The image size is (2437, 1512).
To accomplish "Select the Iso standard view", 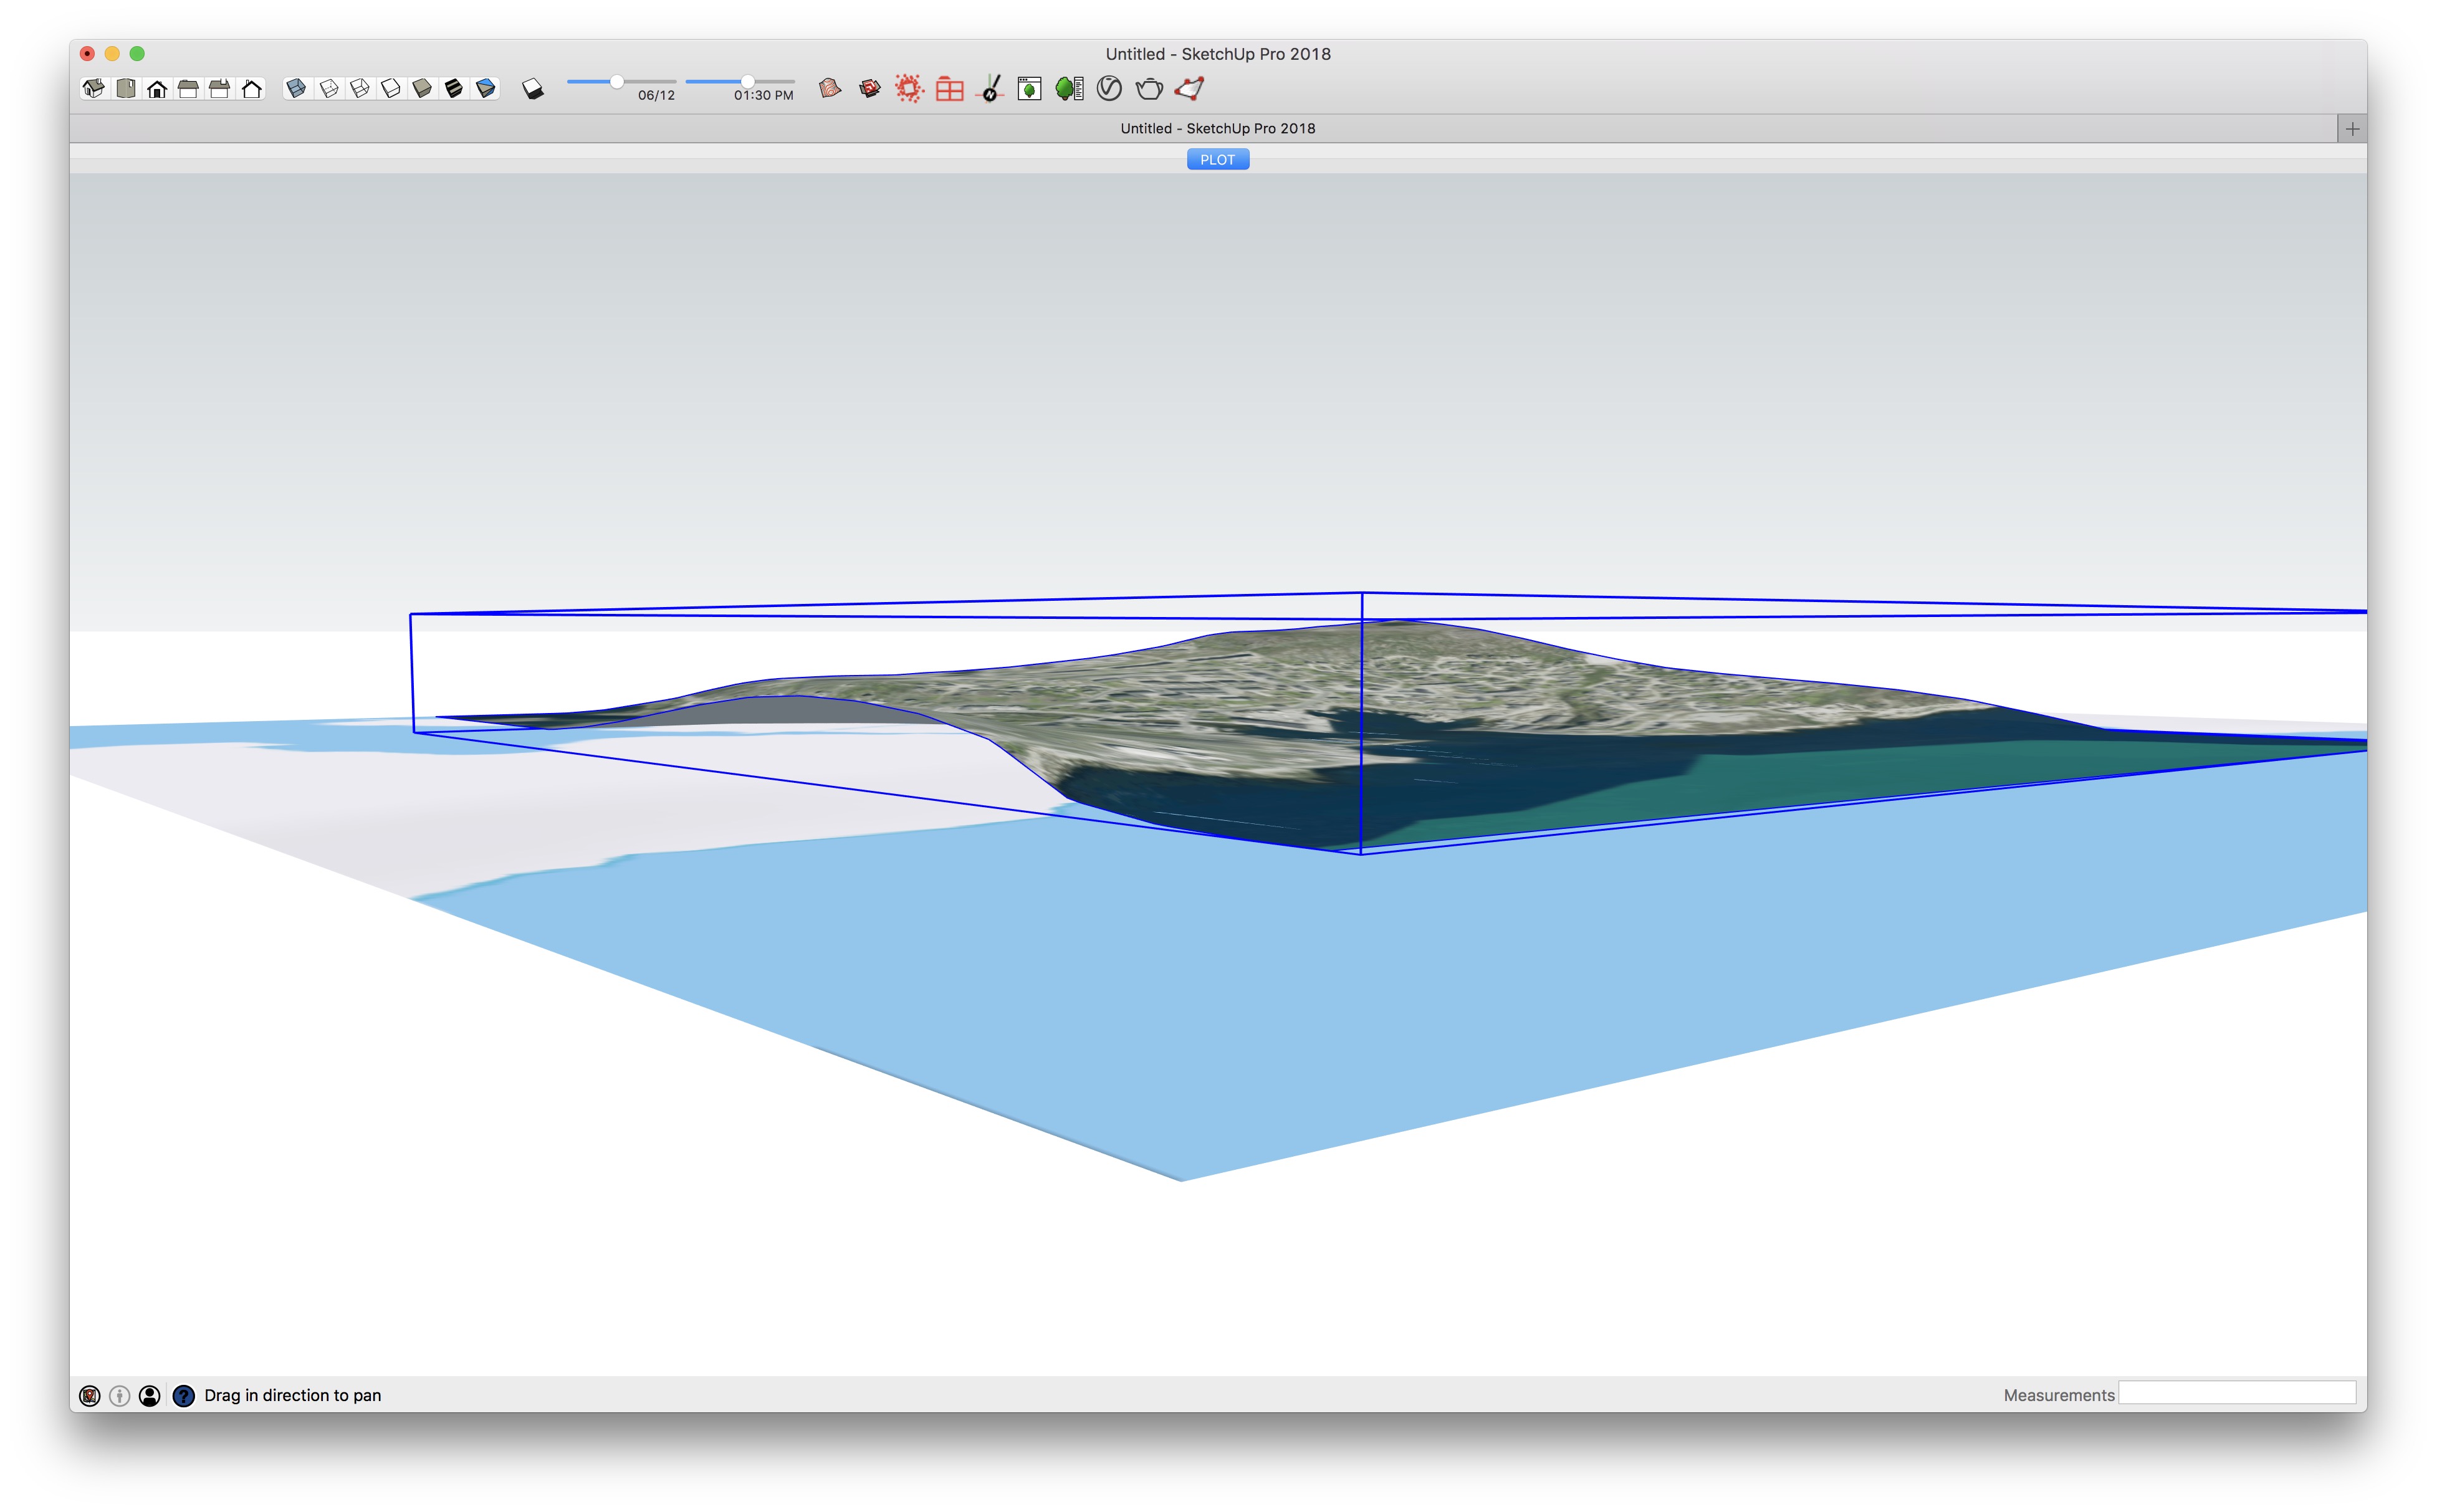I will click(94, 89).
